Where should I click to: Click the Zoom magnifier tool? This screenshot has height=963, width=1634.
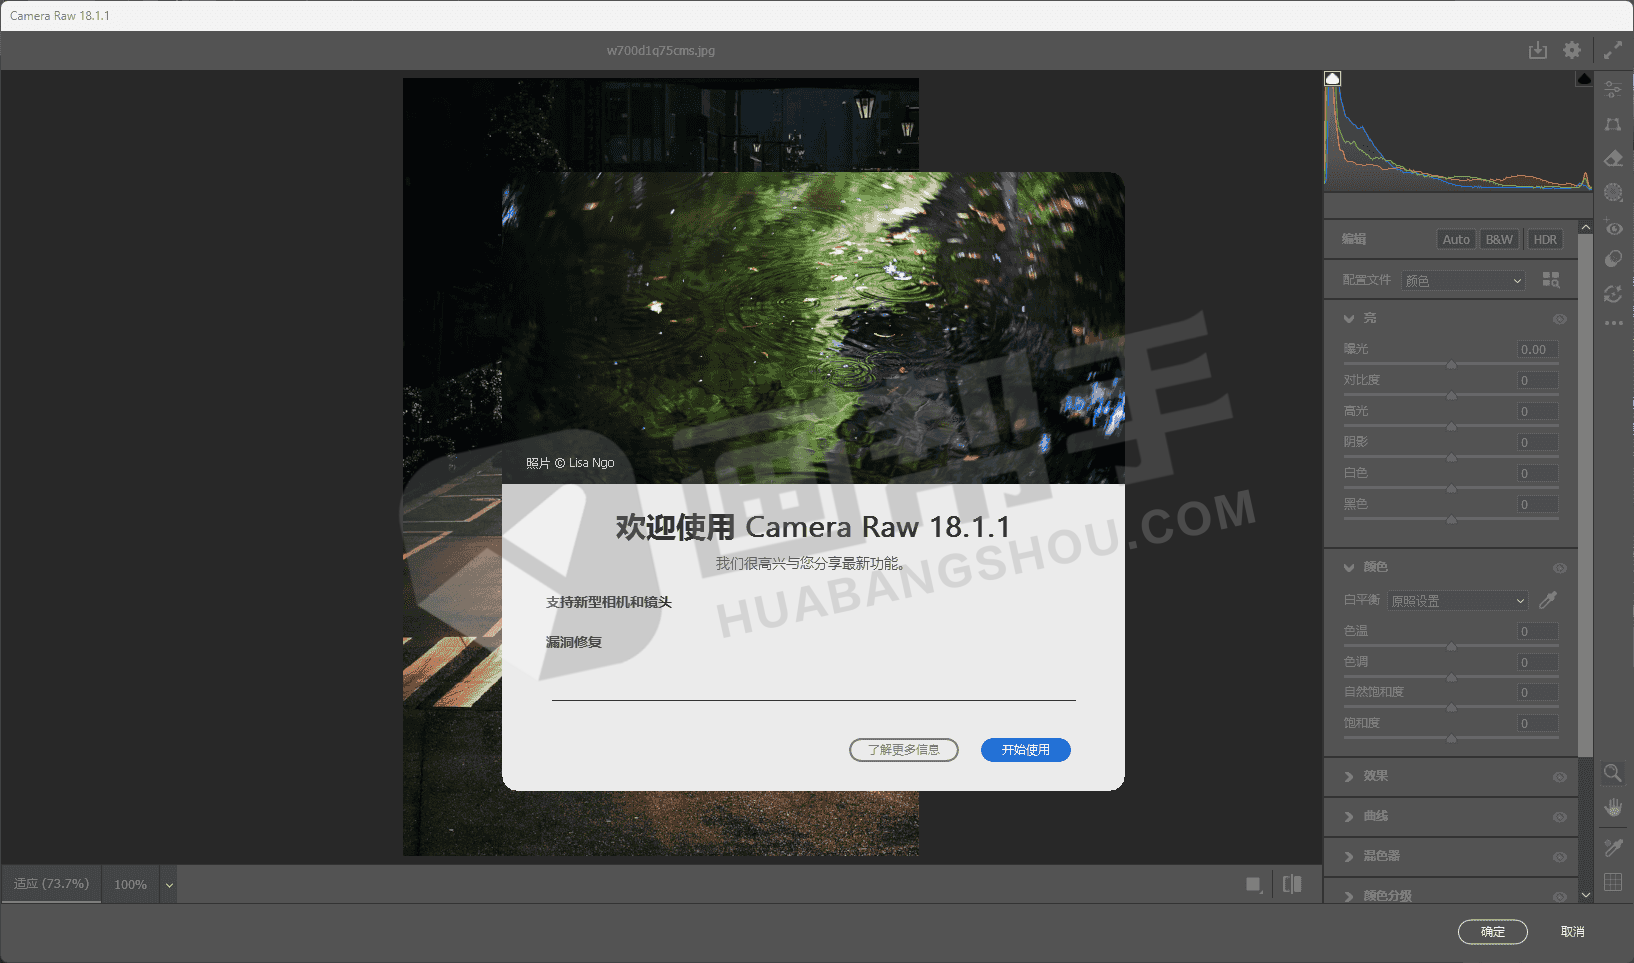click(1613, 773)
